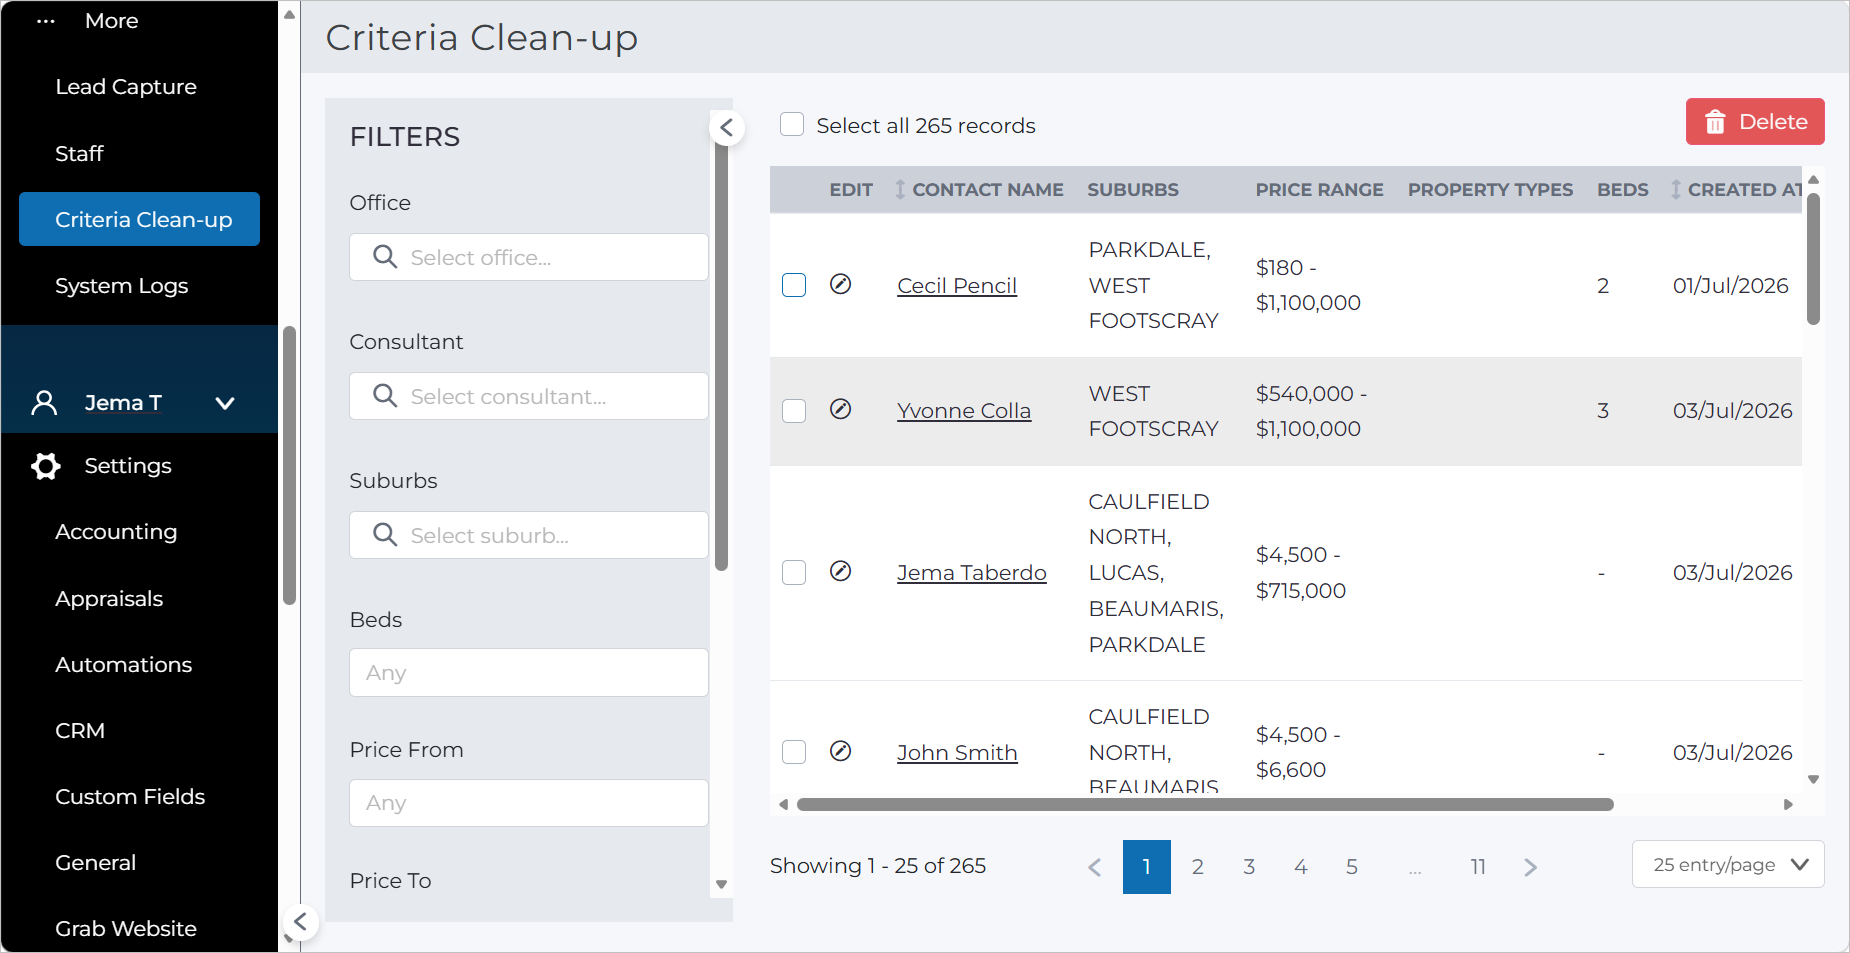Open the Price From Any dropdown
The image size is (1850, 953).
(x=529, y=803)
